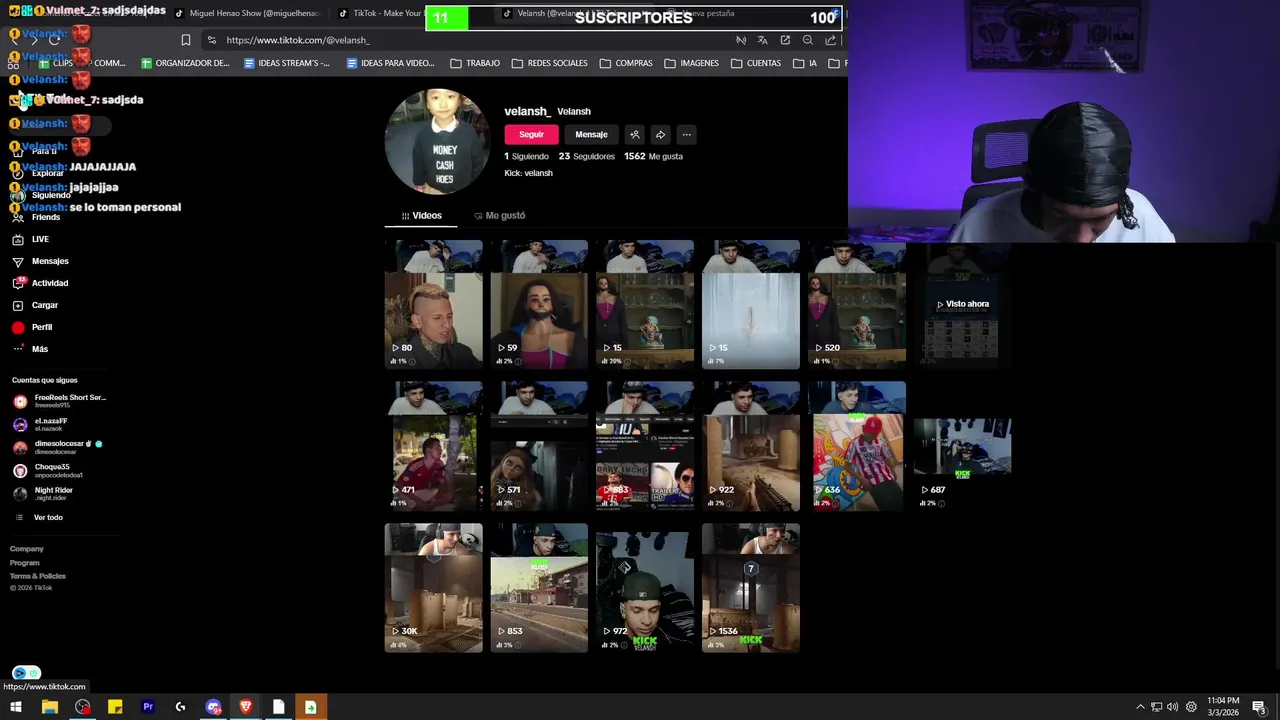The image size is (1280, 720).
Task: Click the LIVE icon in TikTok sidebar
Action: pyautogui.click(x=18, y=239)
